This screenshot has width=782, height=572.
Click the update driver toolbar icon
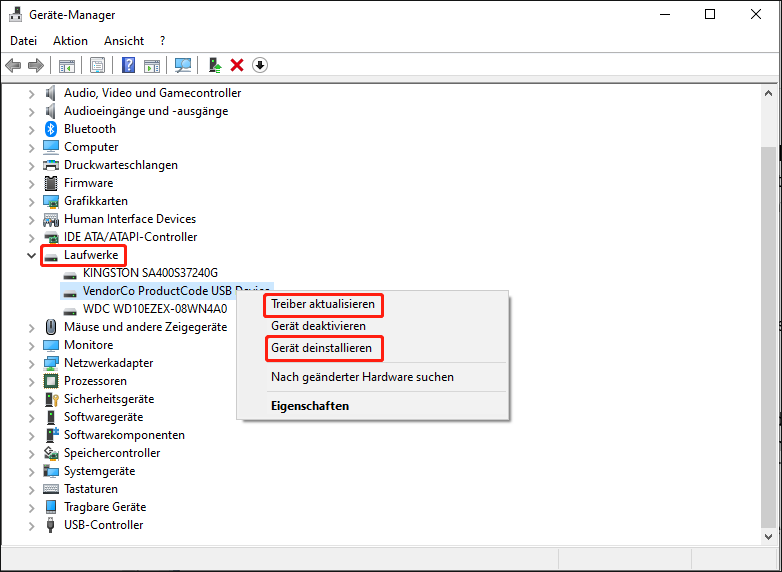(214, 65)
